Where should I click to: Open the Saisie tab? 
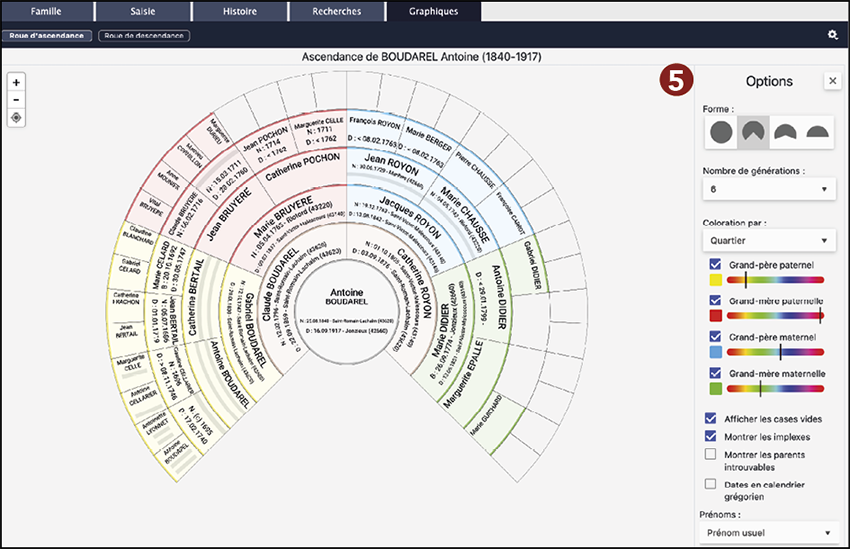(x=143, y=11)
